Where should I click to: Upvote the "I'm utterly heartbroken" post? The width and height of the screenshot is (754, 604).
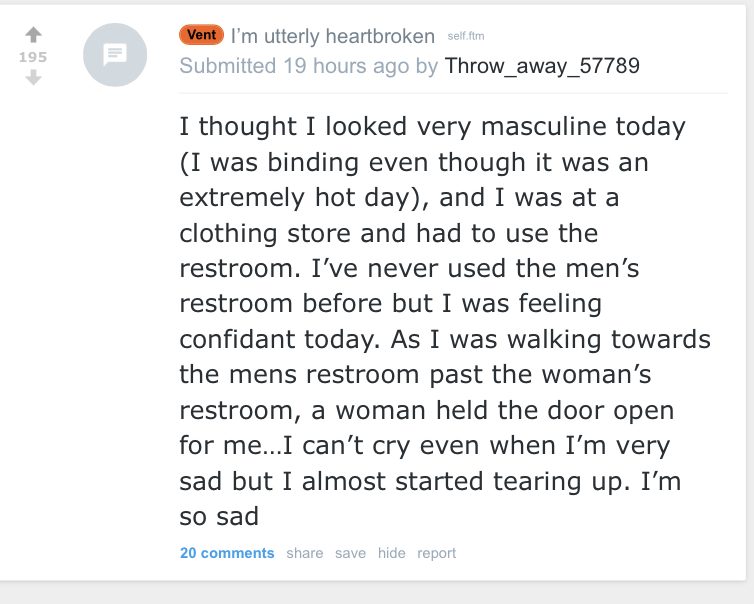[x=33, y=34]
